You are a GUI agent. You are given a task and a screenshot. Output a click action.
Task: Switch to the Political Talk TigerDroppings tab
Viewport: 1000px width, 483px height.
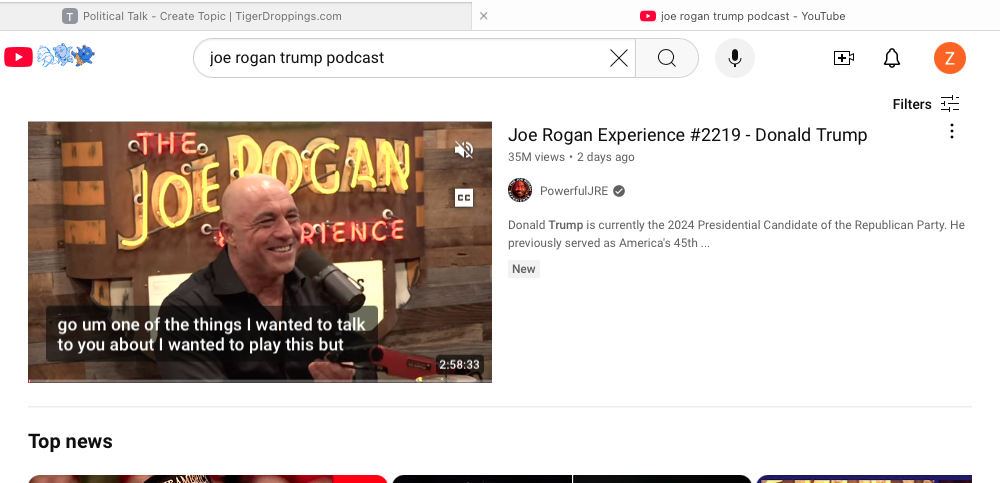[236, 16]
